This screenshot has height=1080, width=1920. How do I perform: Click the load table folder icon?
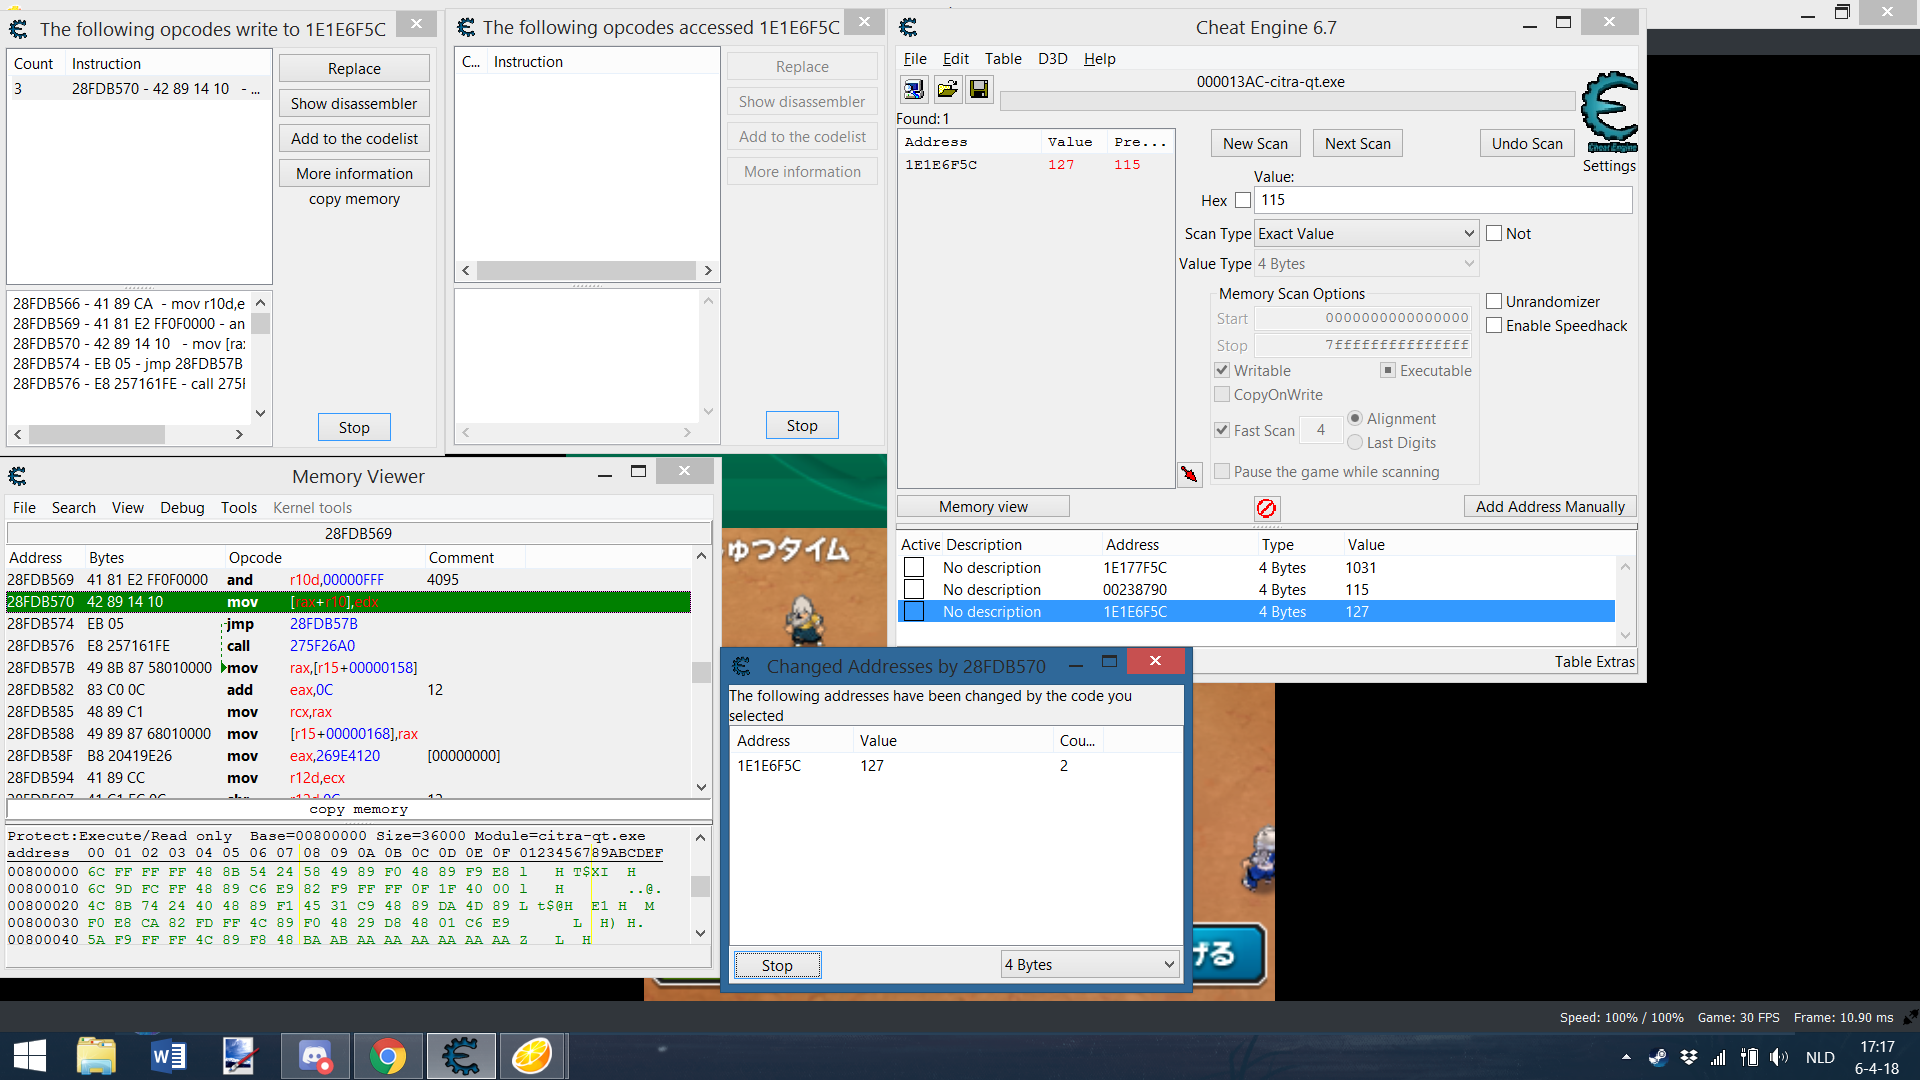(x=947, y=90)
